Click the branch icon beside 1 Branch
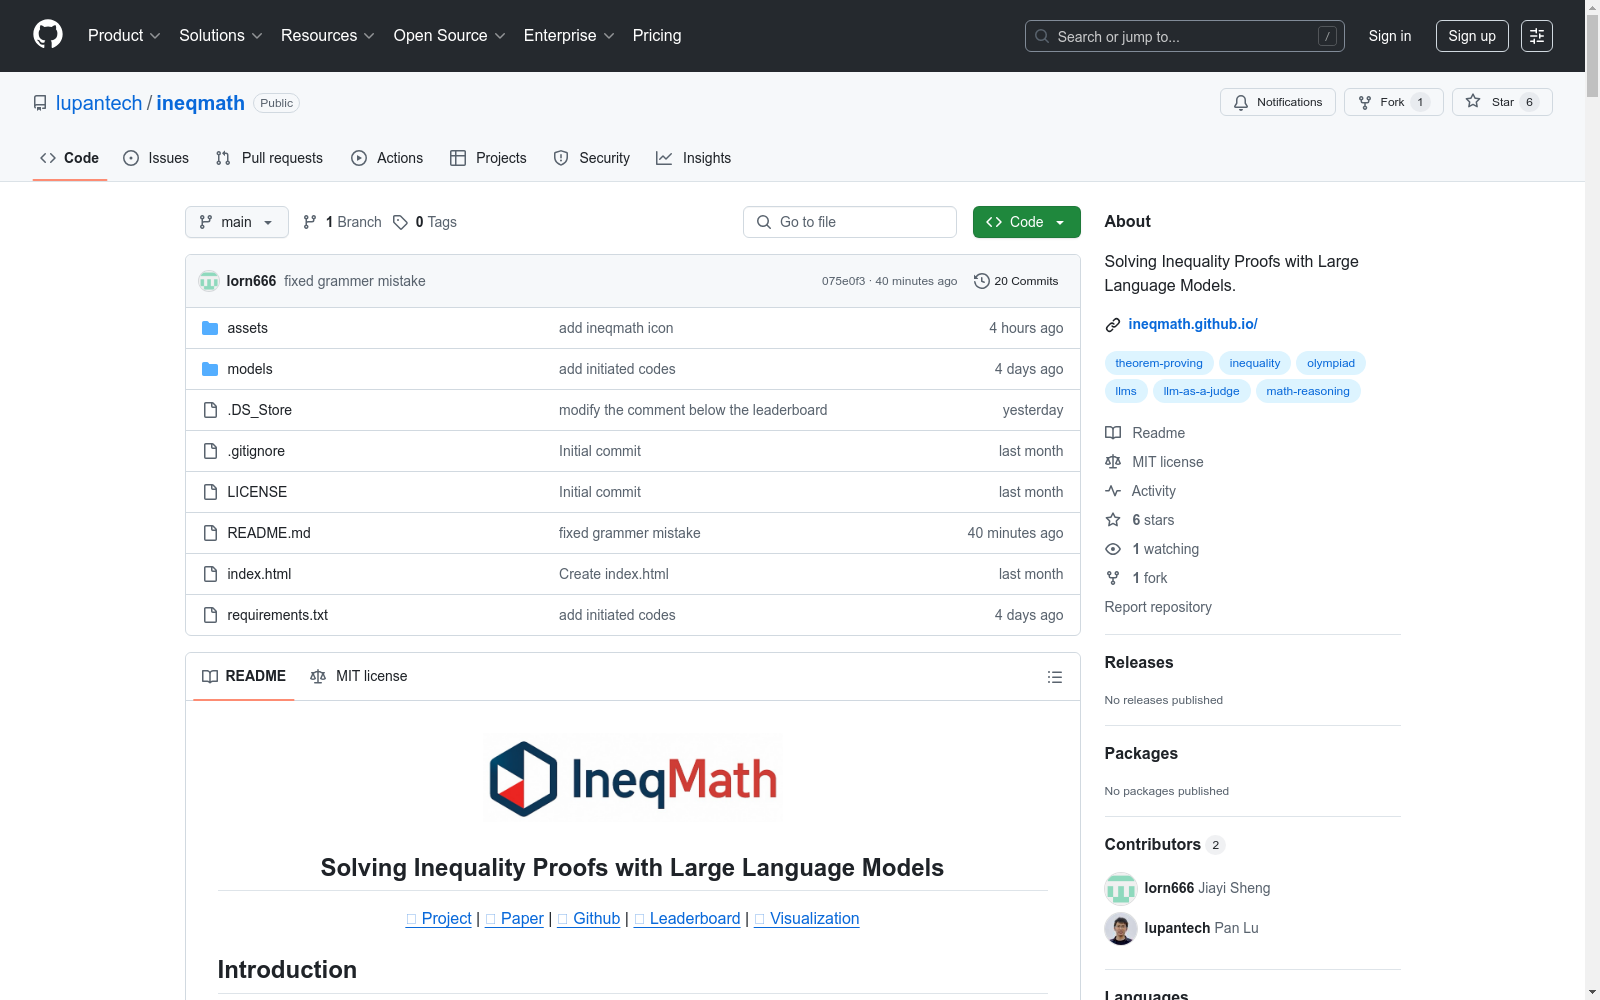1600x1000 pixels. tap(310, 222)
